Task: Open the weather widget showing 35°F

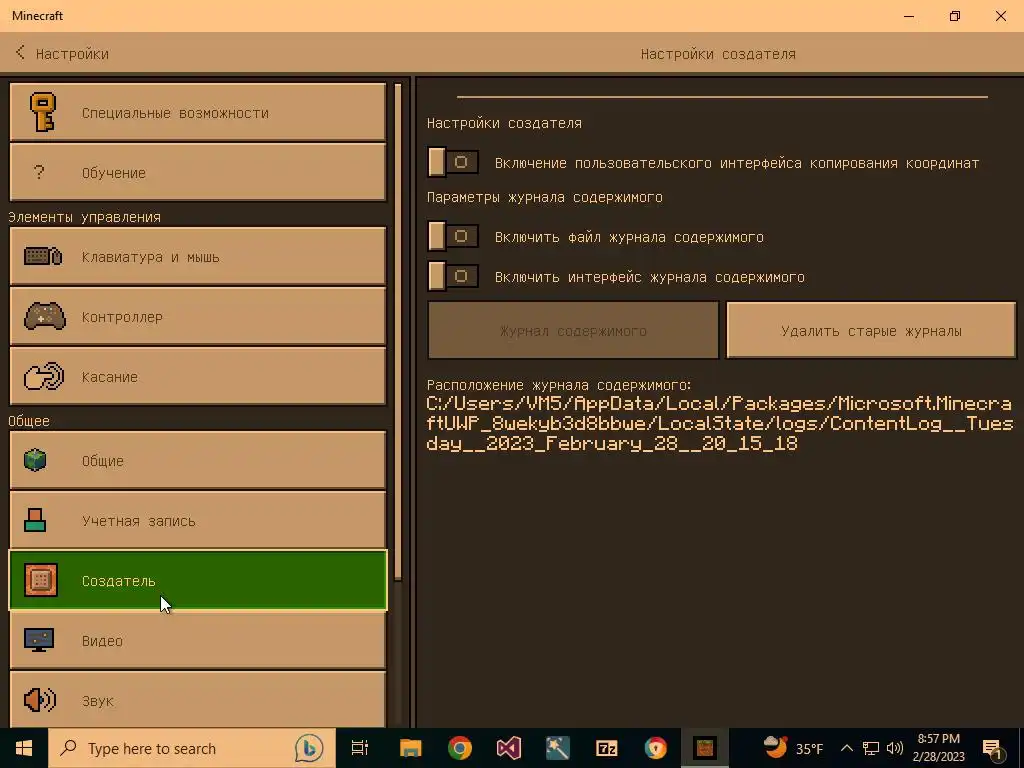Action: pyautogui.click(x=793, y=748)
